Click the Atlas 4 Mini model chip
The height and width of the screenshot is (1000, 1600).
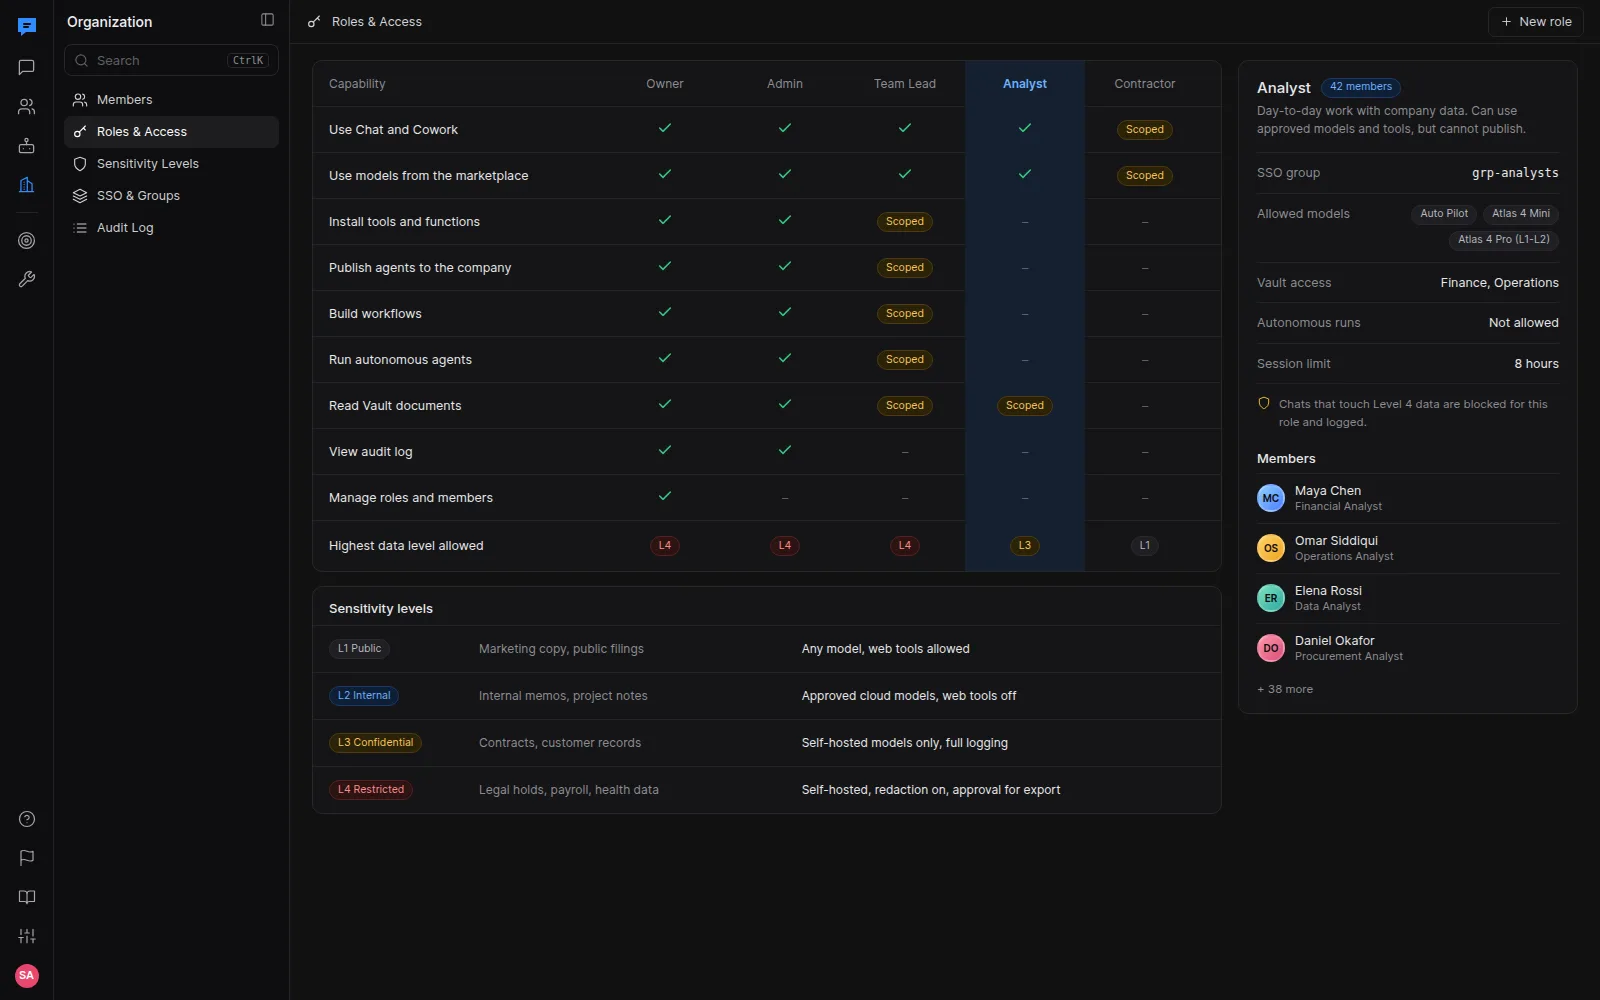tap(1521, 214)
